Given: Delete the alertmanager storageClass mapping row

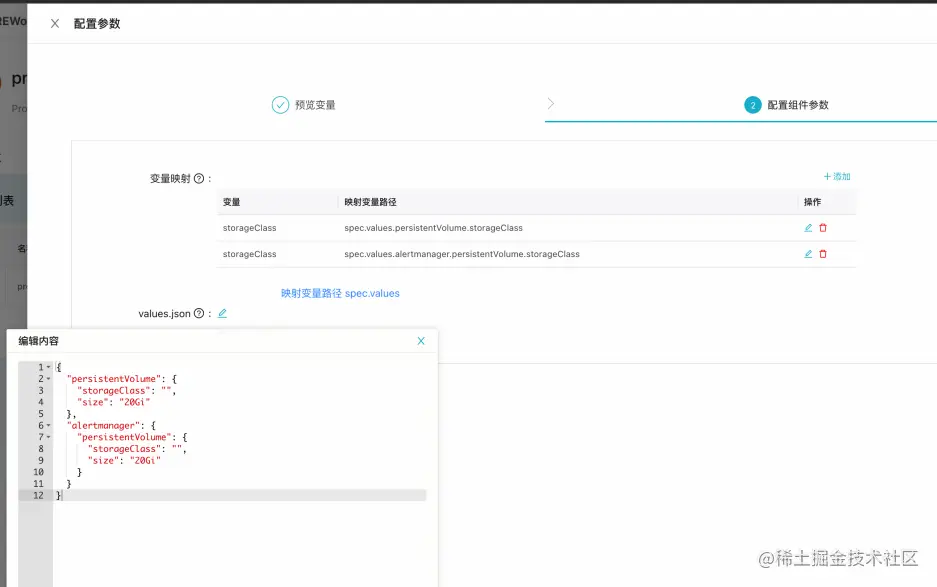Looking at the screenshot, I should click(x=823, y=254).
